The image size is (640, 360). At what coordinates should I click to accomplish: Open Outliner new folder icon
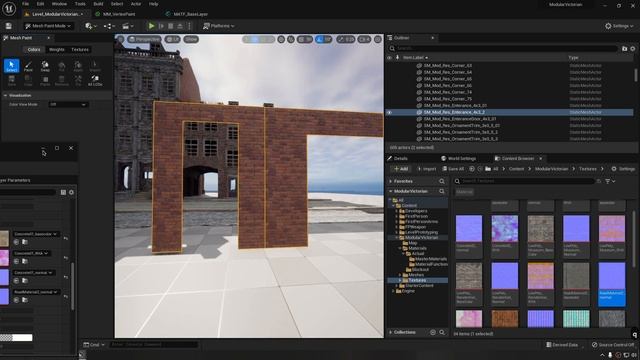pyautogui.click(x=624, y=49)
